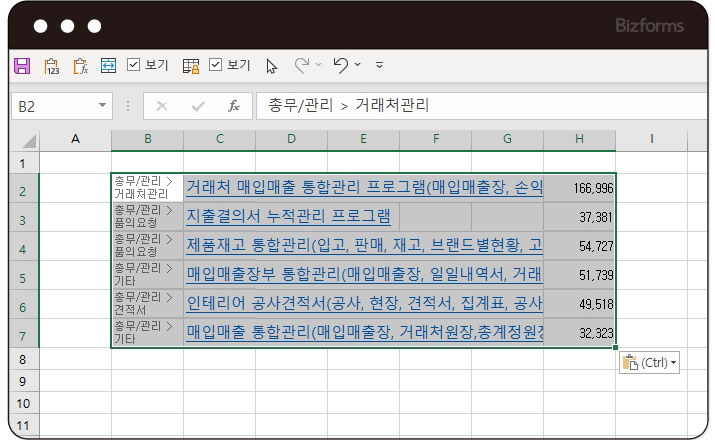
Task: Toggle the second 보기 checkbox after lock icon
Action: pos(215,65)
